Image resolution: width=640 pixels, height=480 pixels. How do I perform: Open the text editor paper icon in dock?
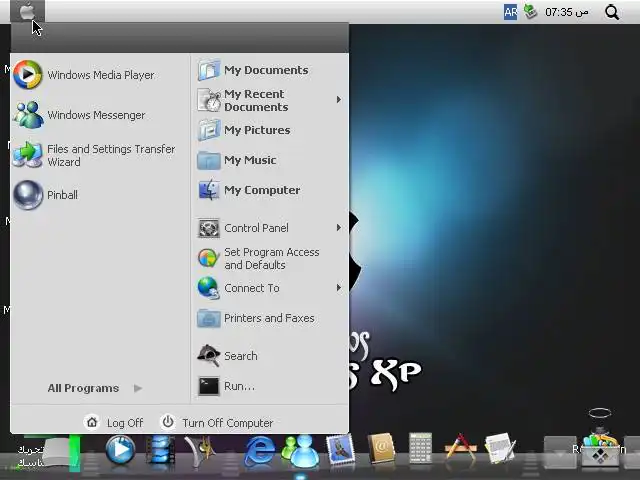(x=500, y=448)
